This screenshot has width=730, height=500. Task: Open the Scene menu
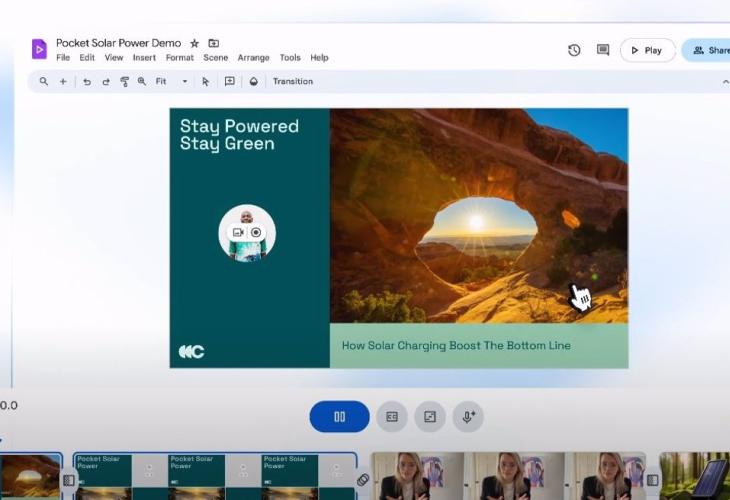point(215,58)
